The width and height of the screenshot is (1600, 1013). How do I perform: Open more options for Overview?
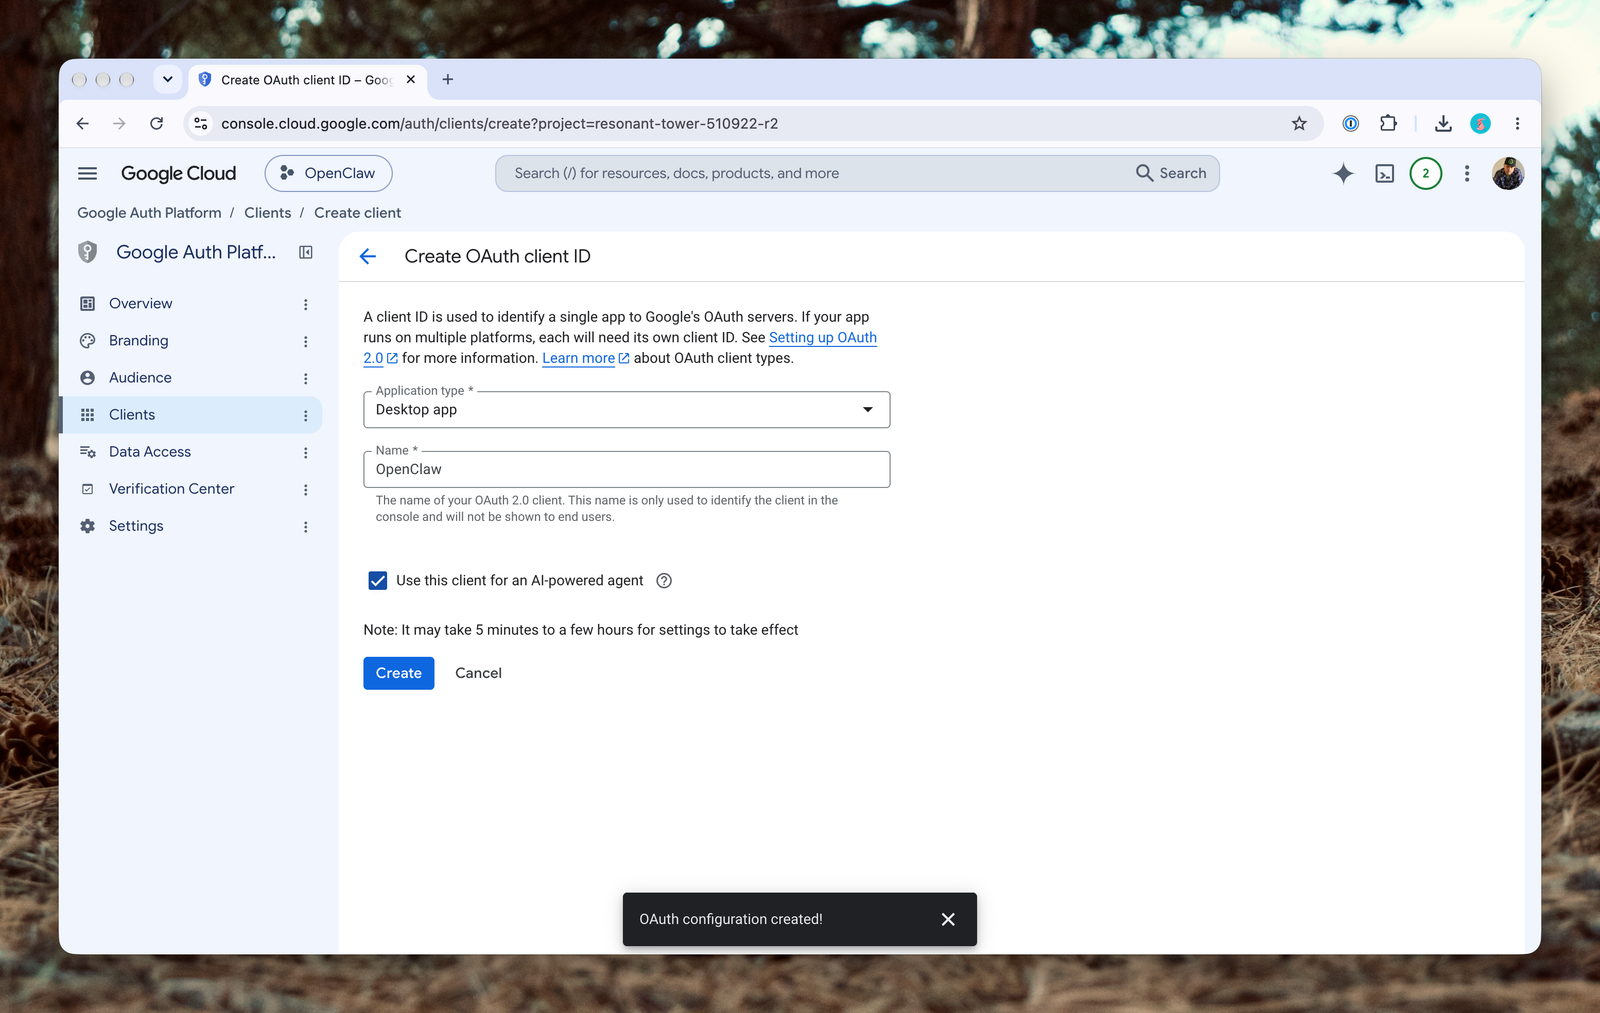306,305
